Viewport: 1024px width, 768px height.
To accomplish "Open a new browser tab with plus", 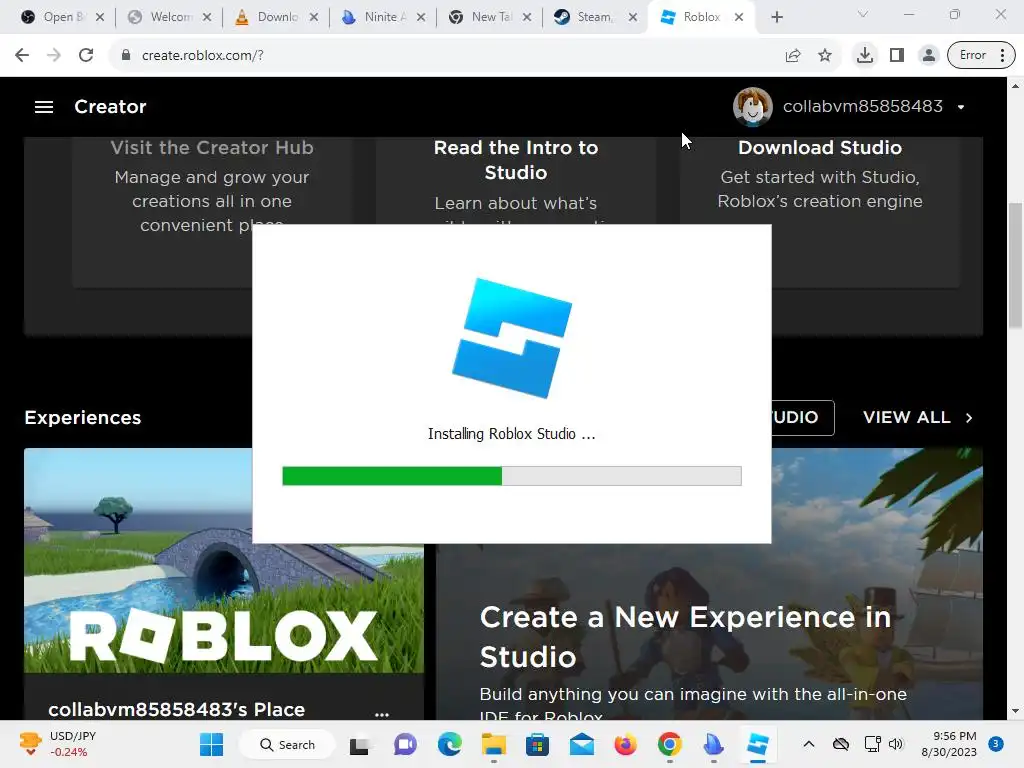I will (776, 18).
